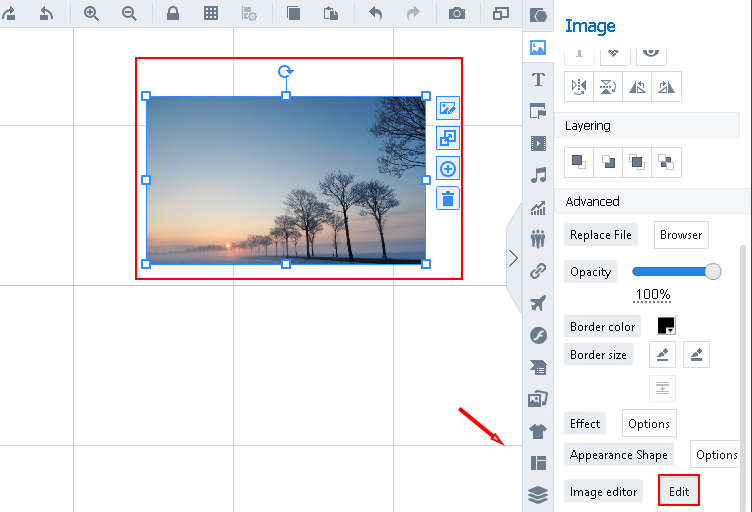The image size is (752, 512).
Task: Click the second flip icon in panel
Action: coord(608,87)
